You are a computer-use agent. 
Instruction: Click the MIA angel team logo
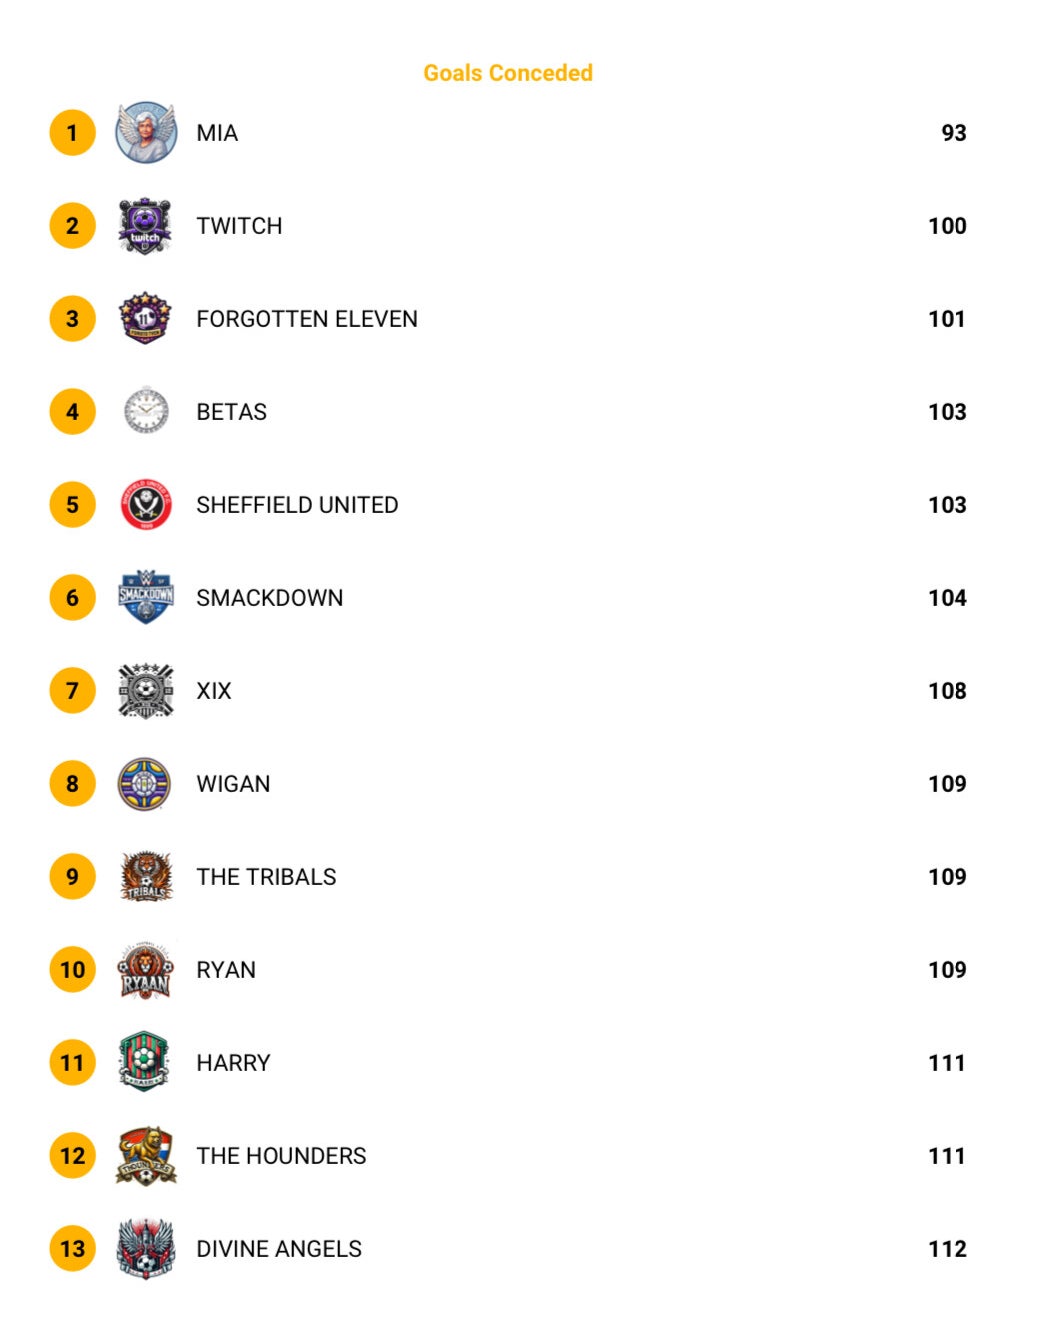point(145,132)
